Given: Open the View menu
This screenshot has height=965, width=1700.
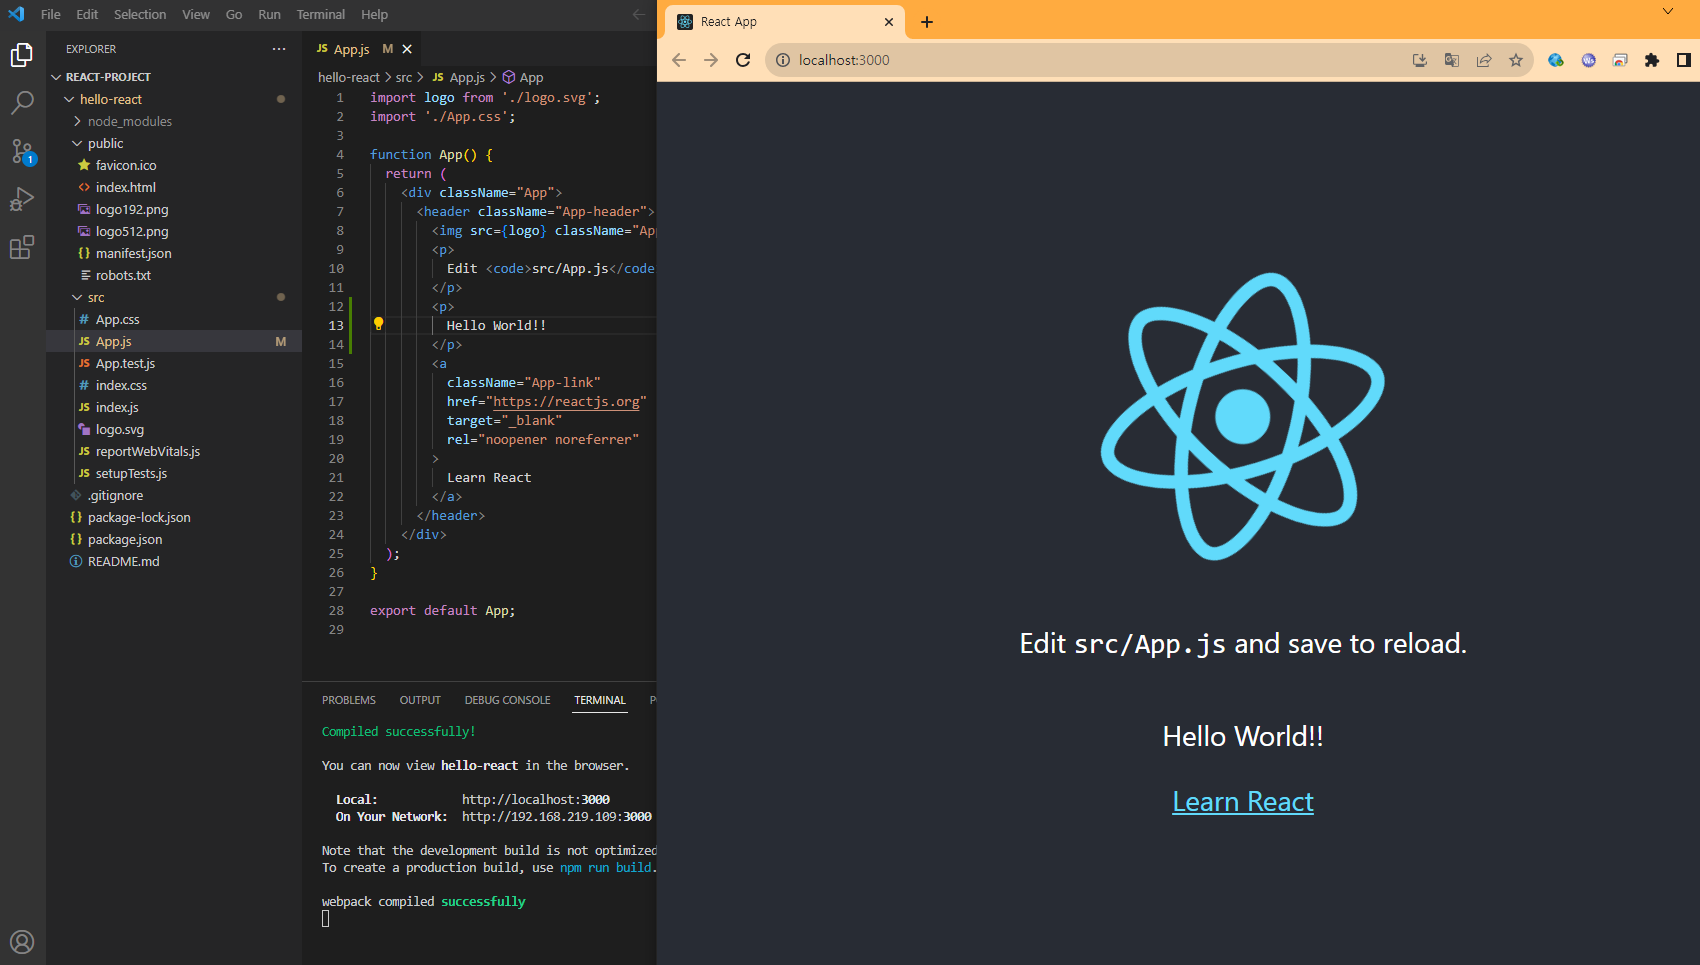Looking at the screenshot, I should [x=196, y=14].
